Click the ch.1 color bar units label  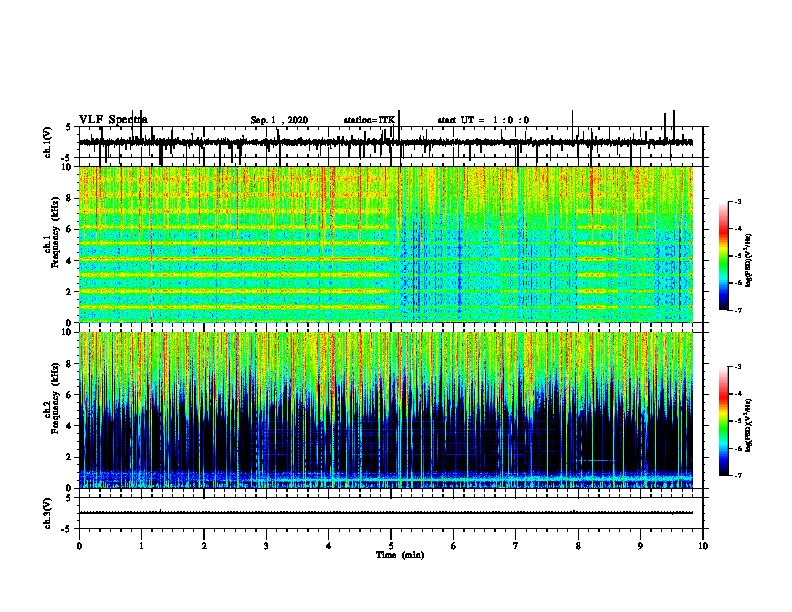[749, 260]
